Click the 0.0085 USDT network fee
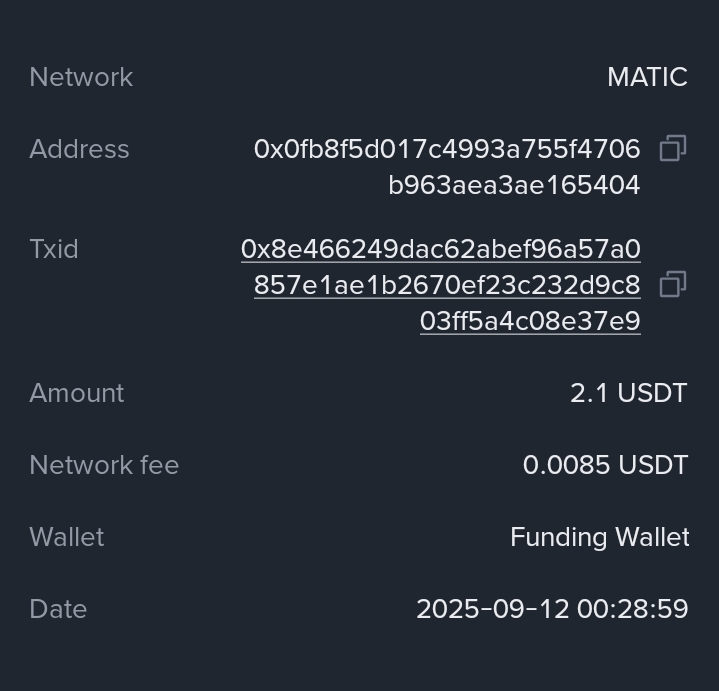719x691 pixels. 605,465
